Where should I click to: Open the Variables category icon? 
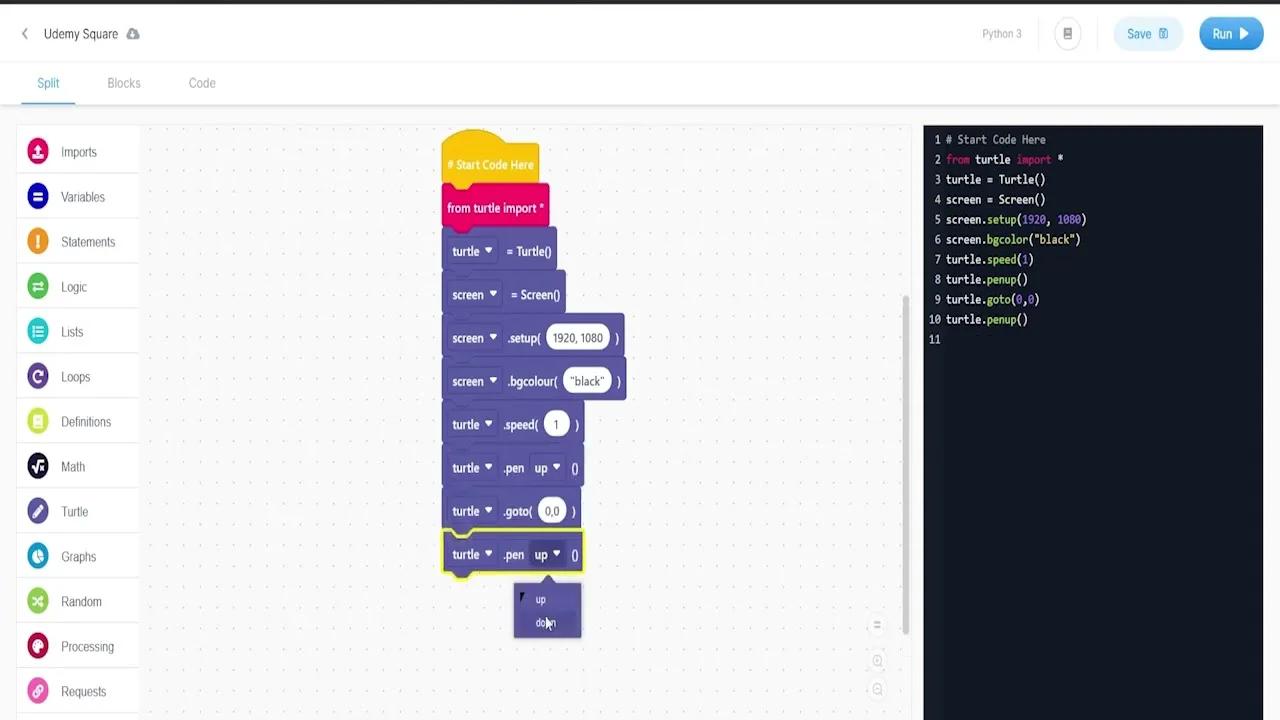click(x=38, y=197)
